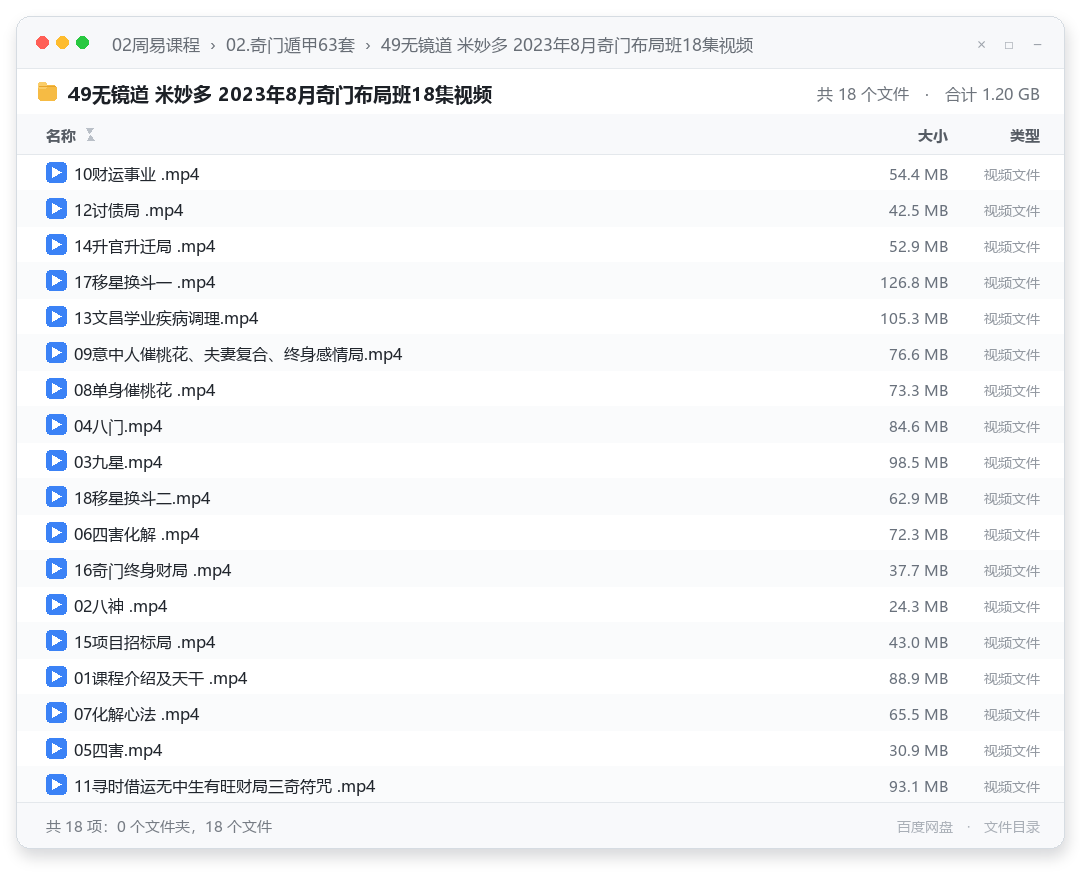The image size is (1080, 872).
Task: Select file name 04八门.mp4
Action: tap(118, 426)
